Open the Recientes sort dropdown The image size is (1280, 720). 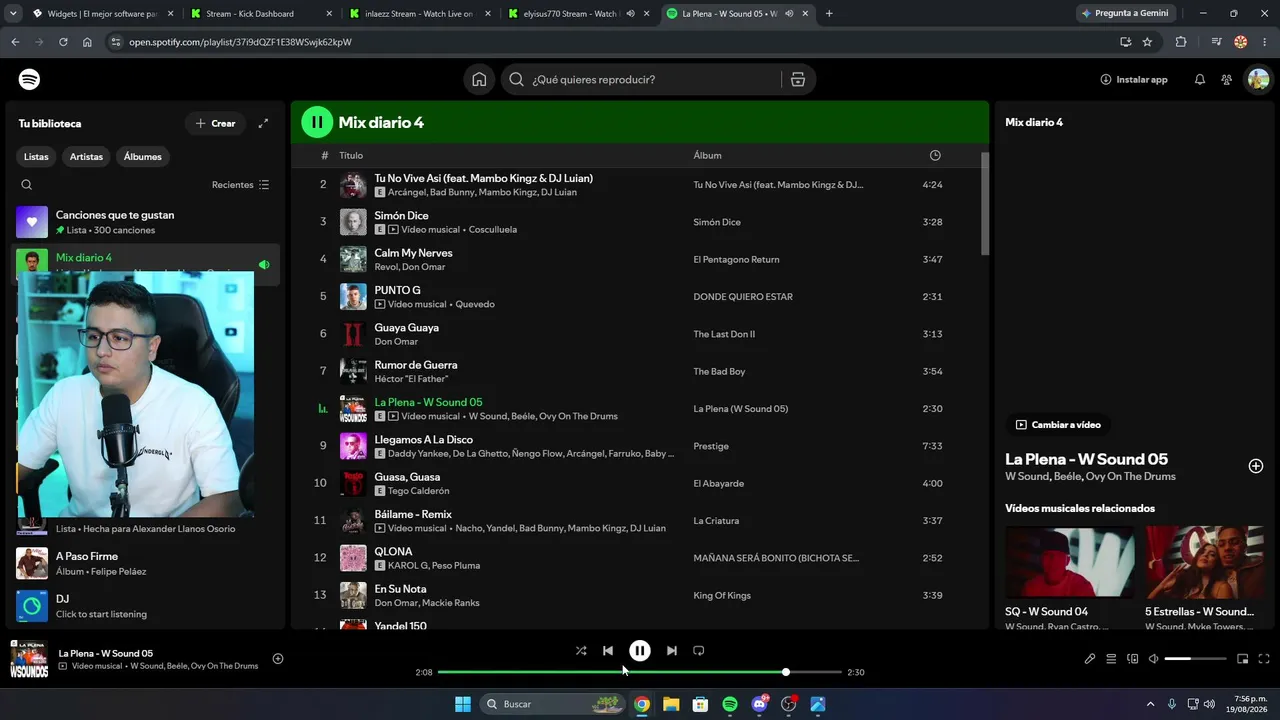(x=240, y=185)
